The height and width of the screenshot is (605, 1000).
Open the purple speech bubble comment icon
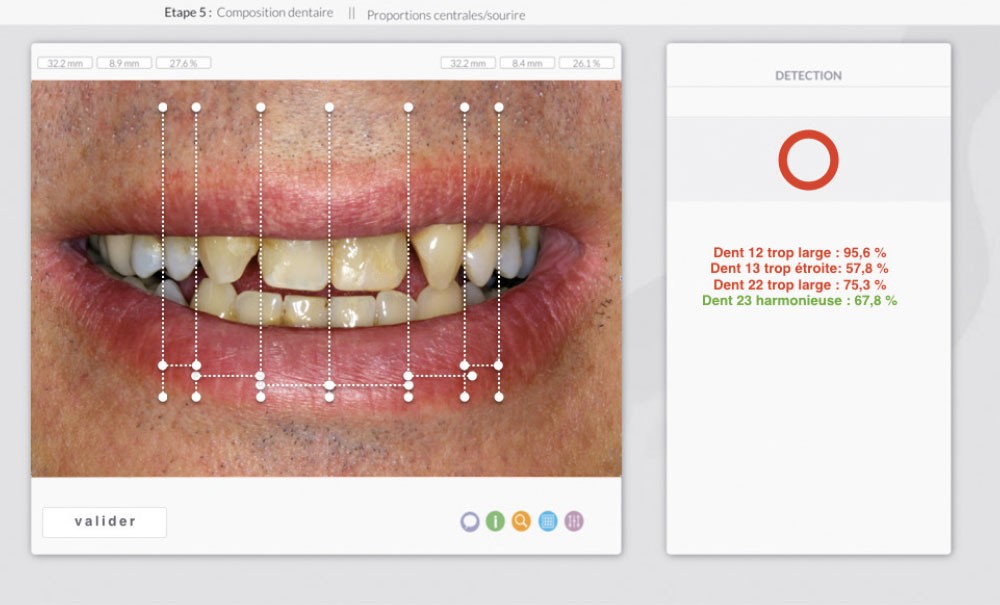[470, 521]
